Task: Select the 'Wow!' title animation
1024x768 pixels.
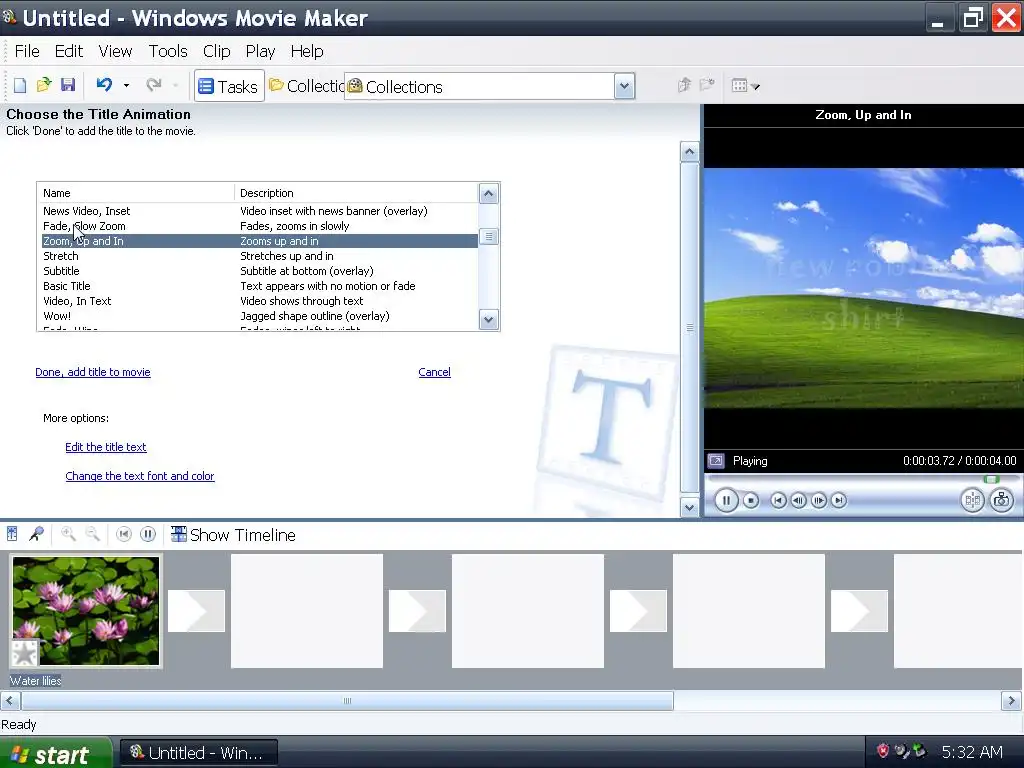Action: click(260, 316)
